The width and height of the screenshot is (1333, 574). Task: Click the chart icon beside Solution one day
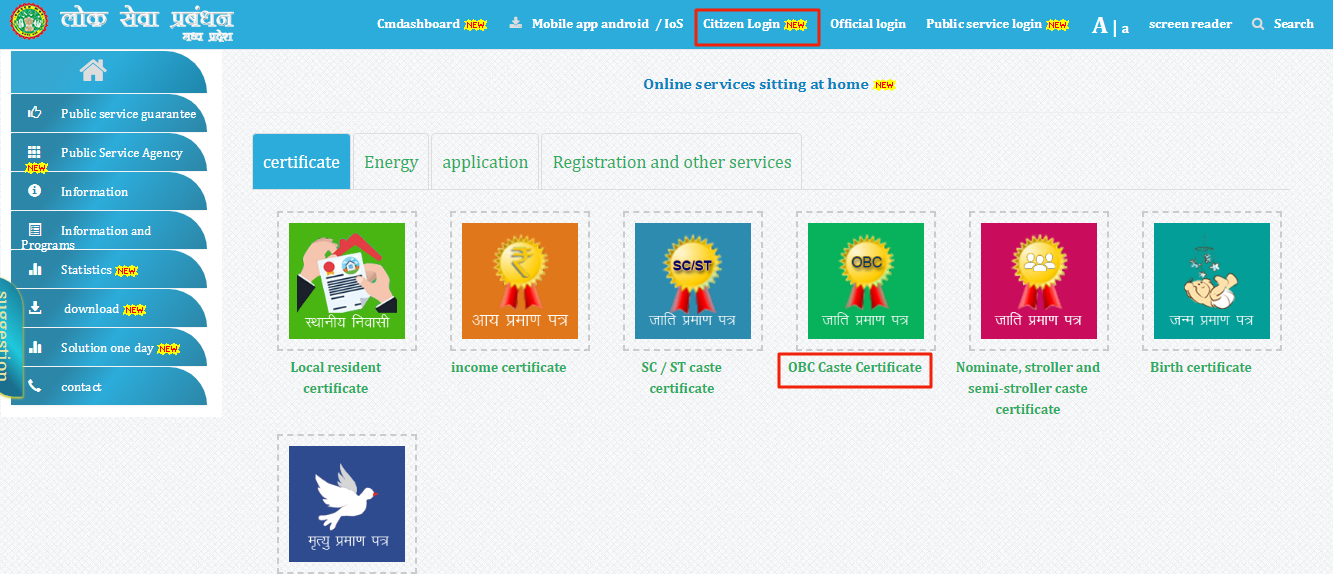point(35,347)
